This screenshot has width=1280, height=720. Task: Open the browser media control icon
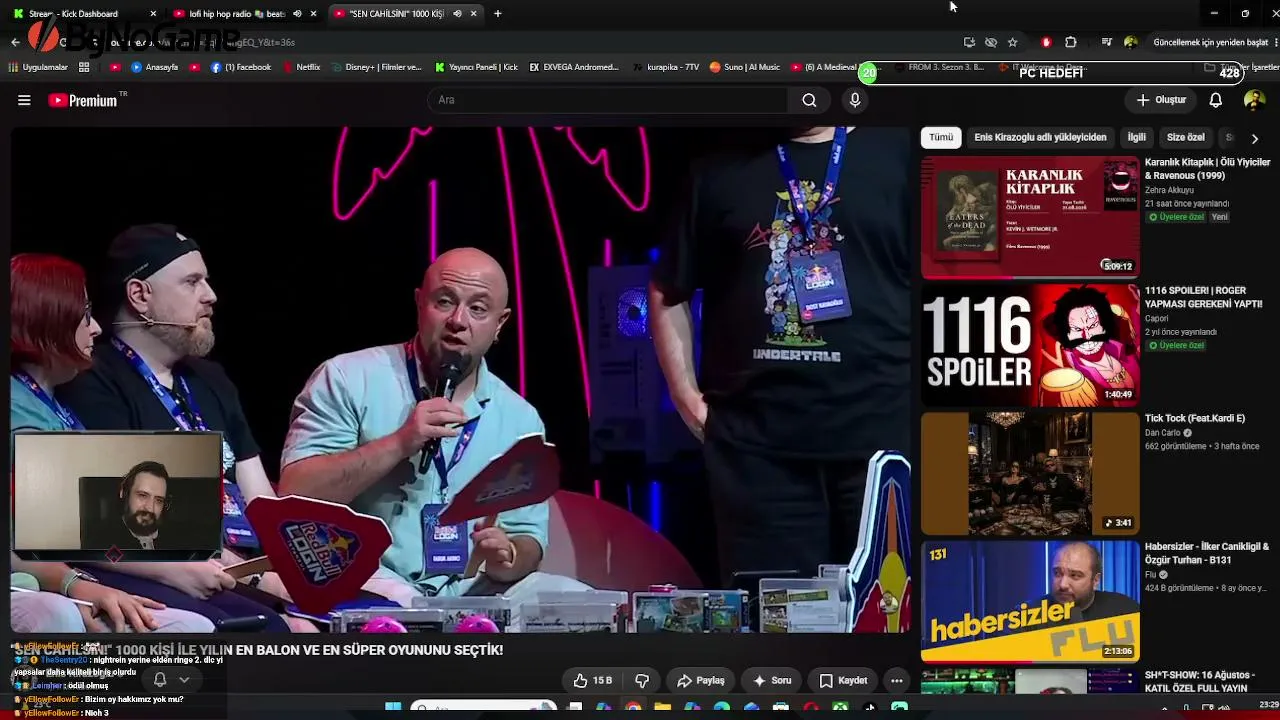coord(1106,42)
